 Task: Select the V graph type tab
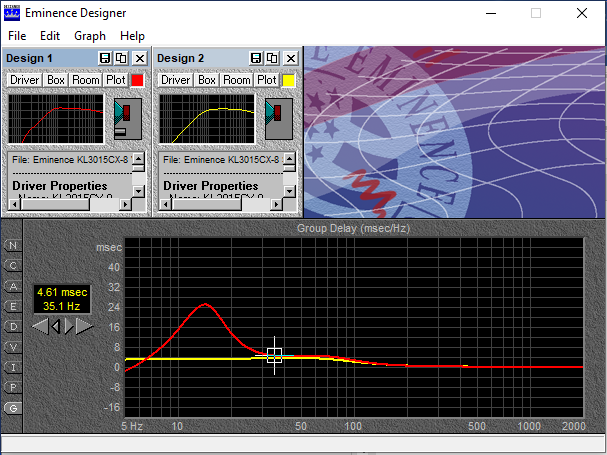point(13,347)
